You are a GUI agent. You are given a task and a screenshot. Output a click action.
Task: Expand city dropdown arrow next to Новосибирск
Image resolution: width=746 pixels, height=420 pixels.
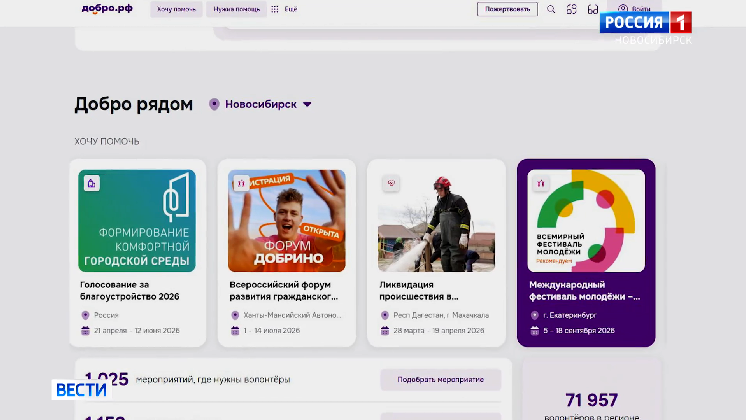click(307, 105)
